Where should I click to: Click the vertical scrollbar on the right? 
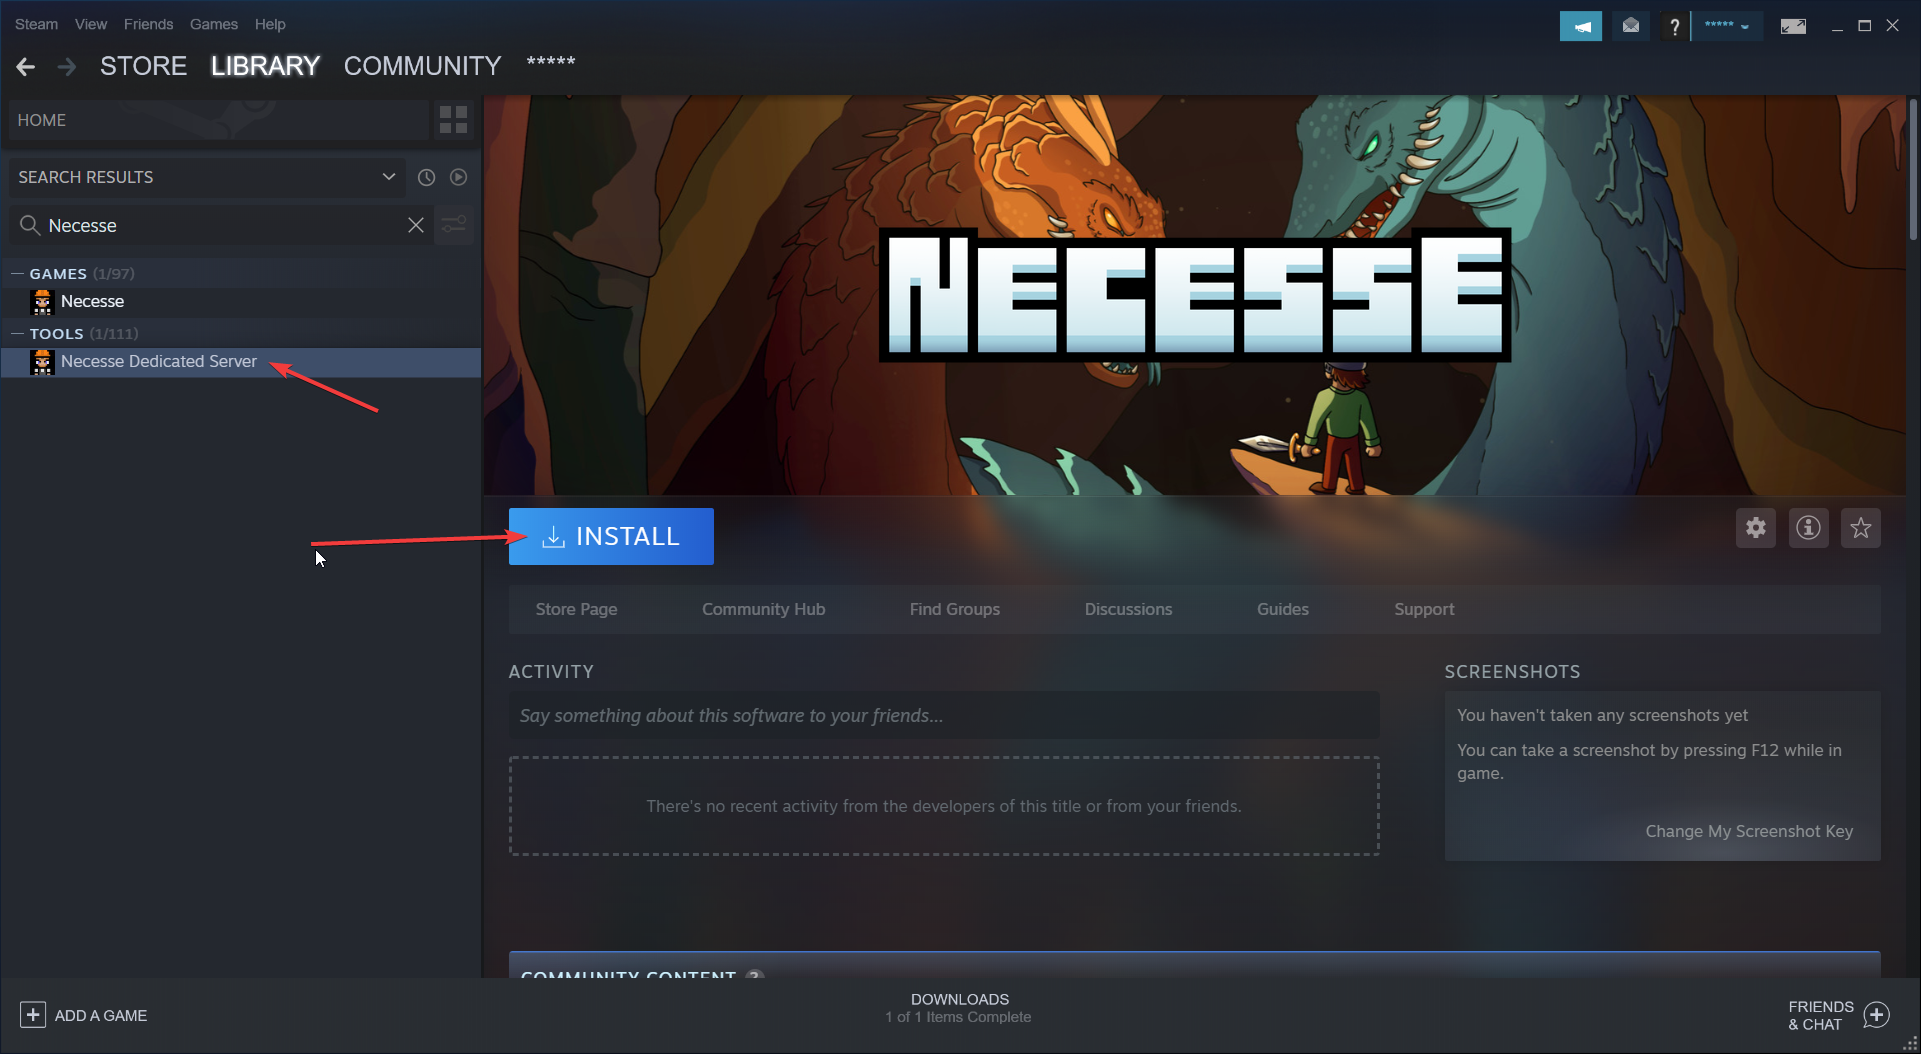pos(1913,168)
